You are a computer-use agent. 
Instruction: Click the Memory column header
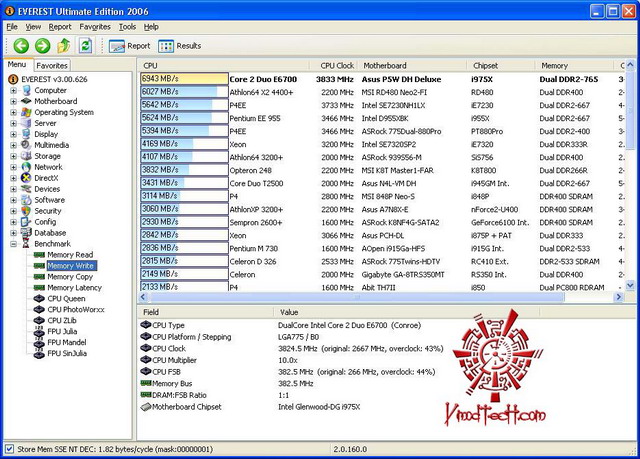[x=574, y=66]
